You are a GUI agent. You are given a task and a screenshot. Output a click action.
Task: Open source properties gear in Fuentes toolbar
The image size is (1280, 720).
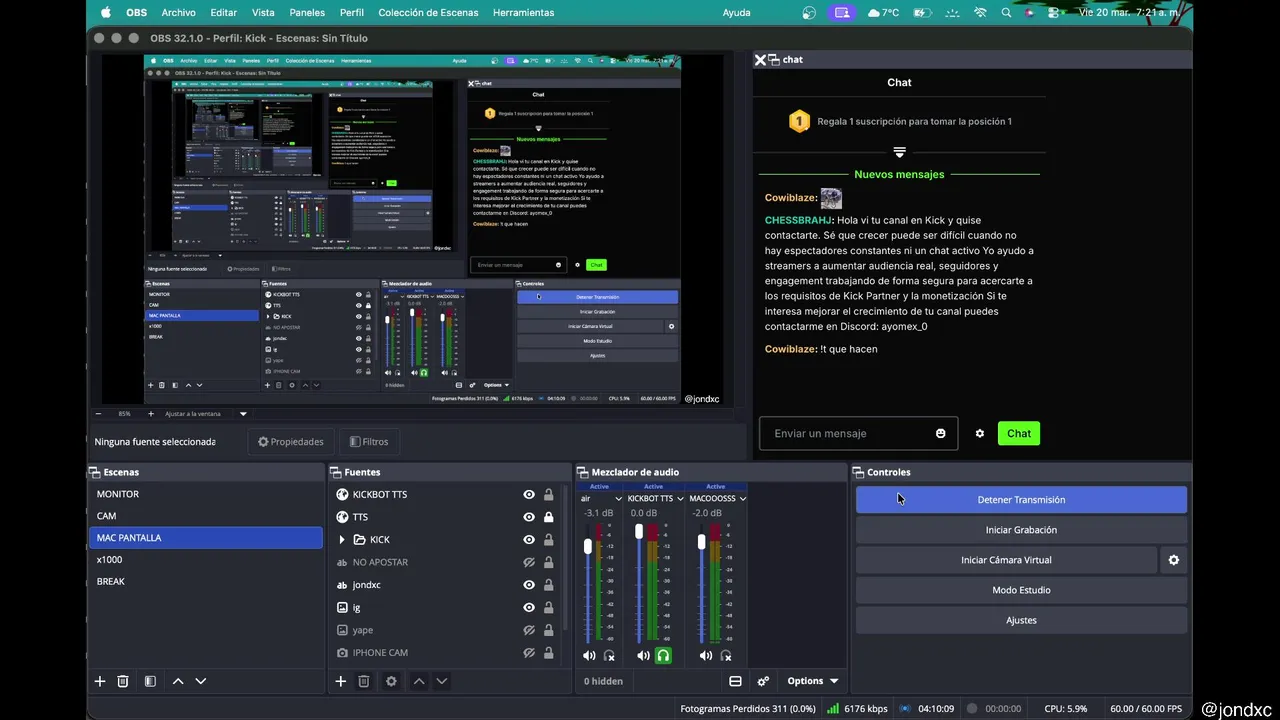391,681
